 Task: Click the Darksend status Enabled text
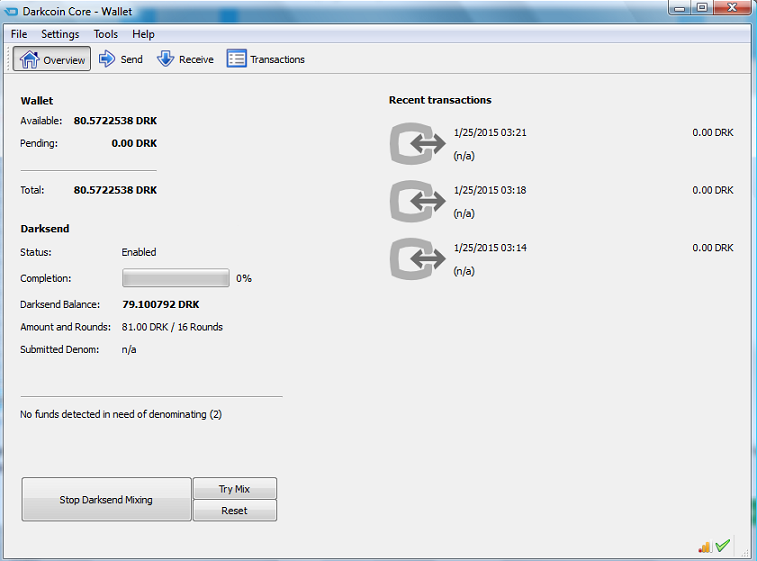(x=139, y=252)
